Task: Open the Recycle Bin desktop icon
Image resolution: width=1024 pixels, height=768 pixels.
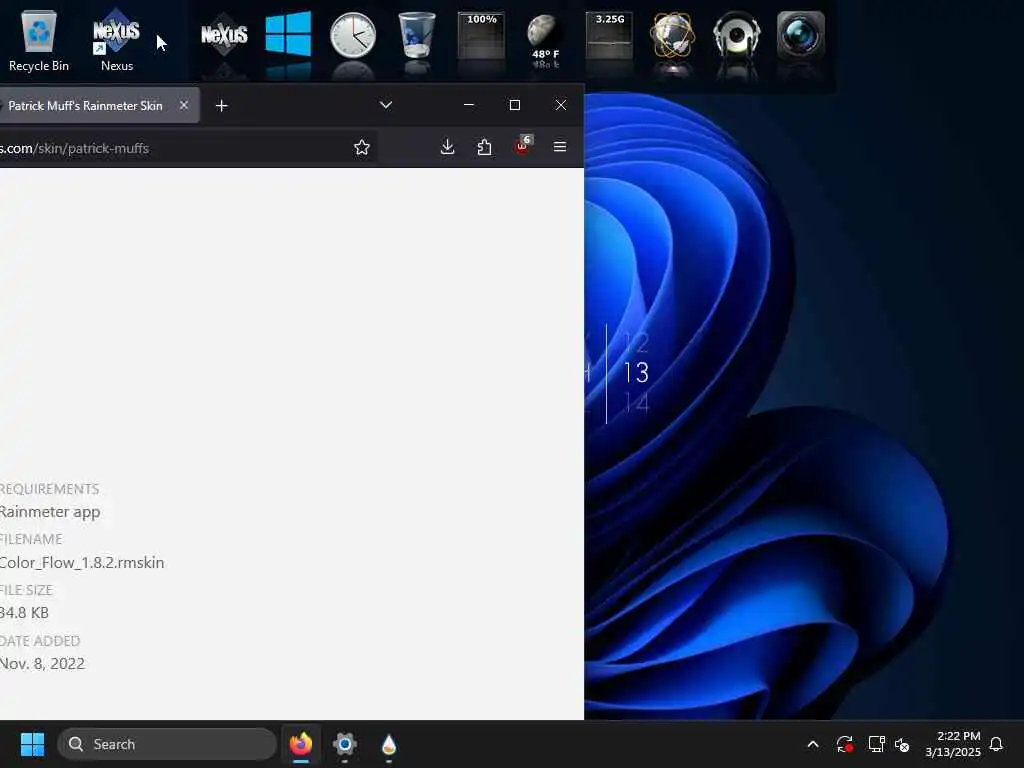Action: click(x=39, y=40)
